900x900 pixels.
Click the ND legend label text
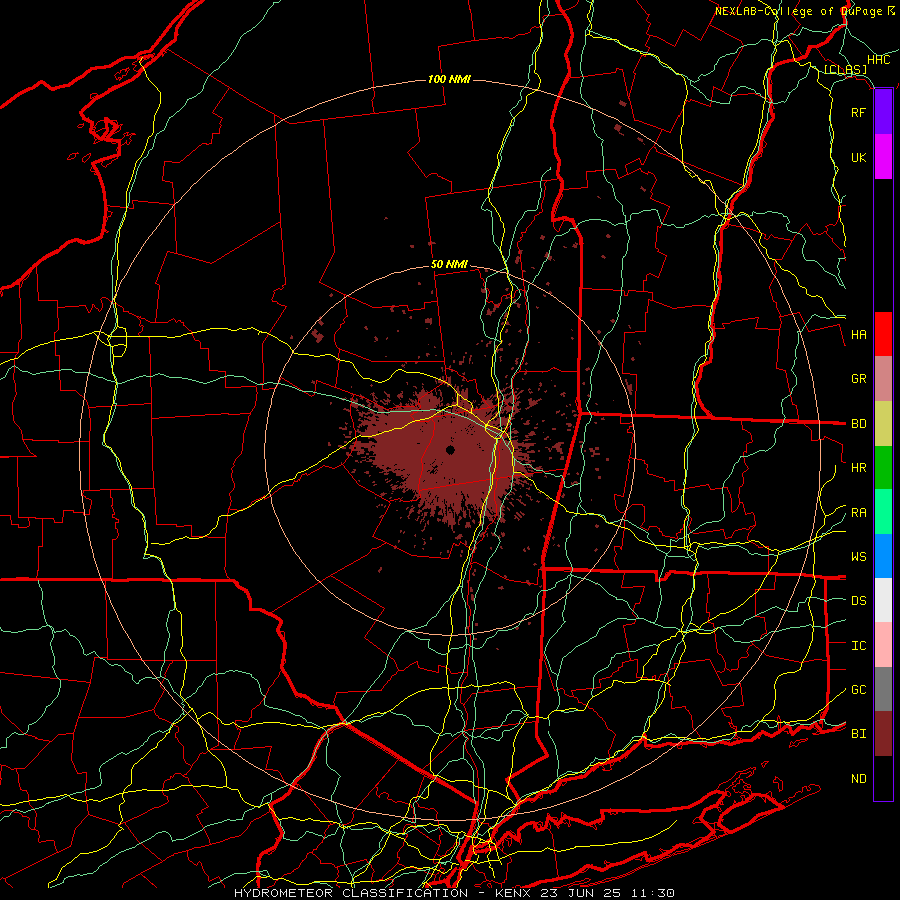858,779
